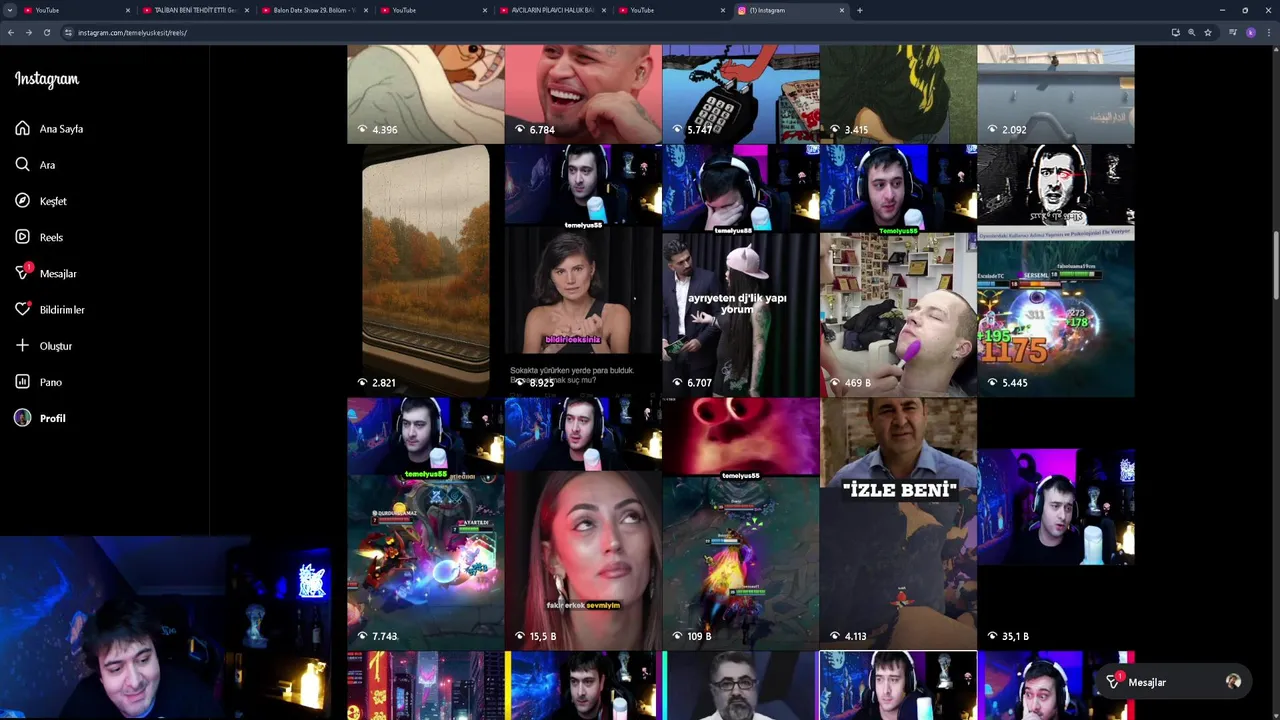Close the Balon Date Show tab
The height and width of the screenshot is (720, 1280).
pyautogui.click(x=366, y=10)
